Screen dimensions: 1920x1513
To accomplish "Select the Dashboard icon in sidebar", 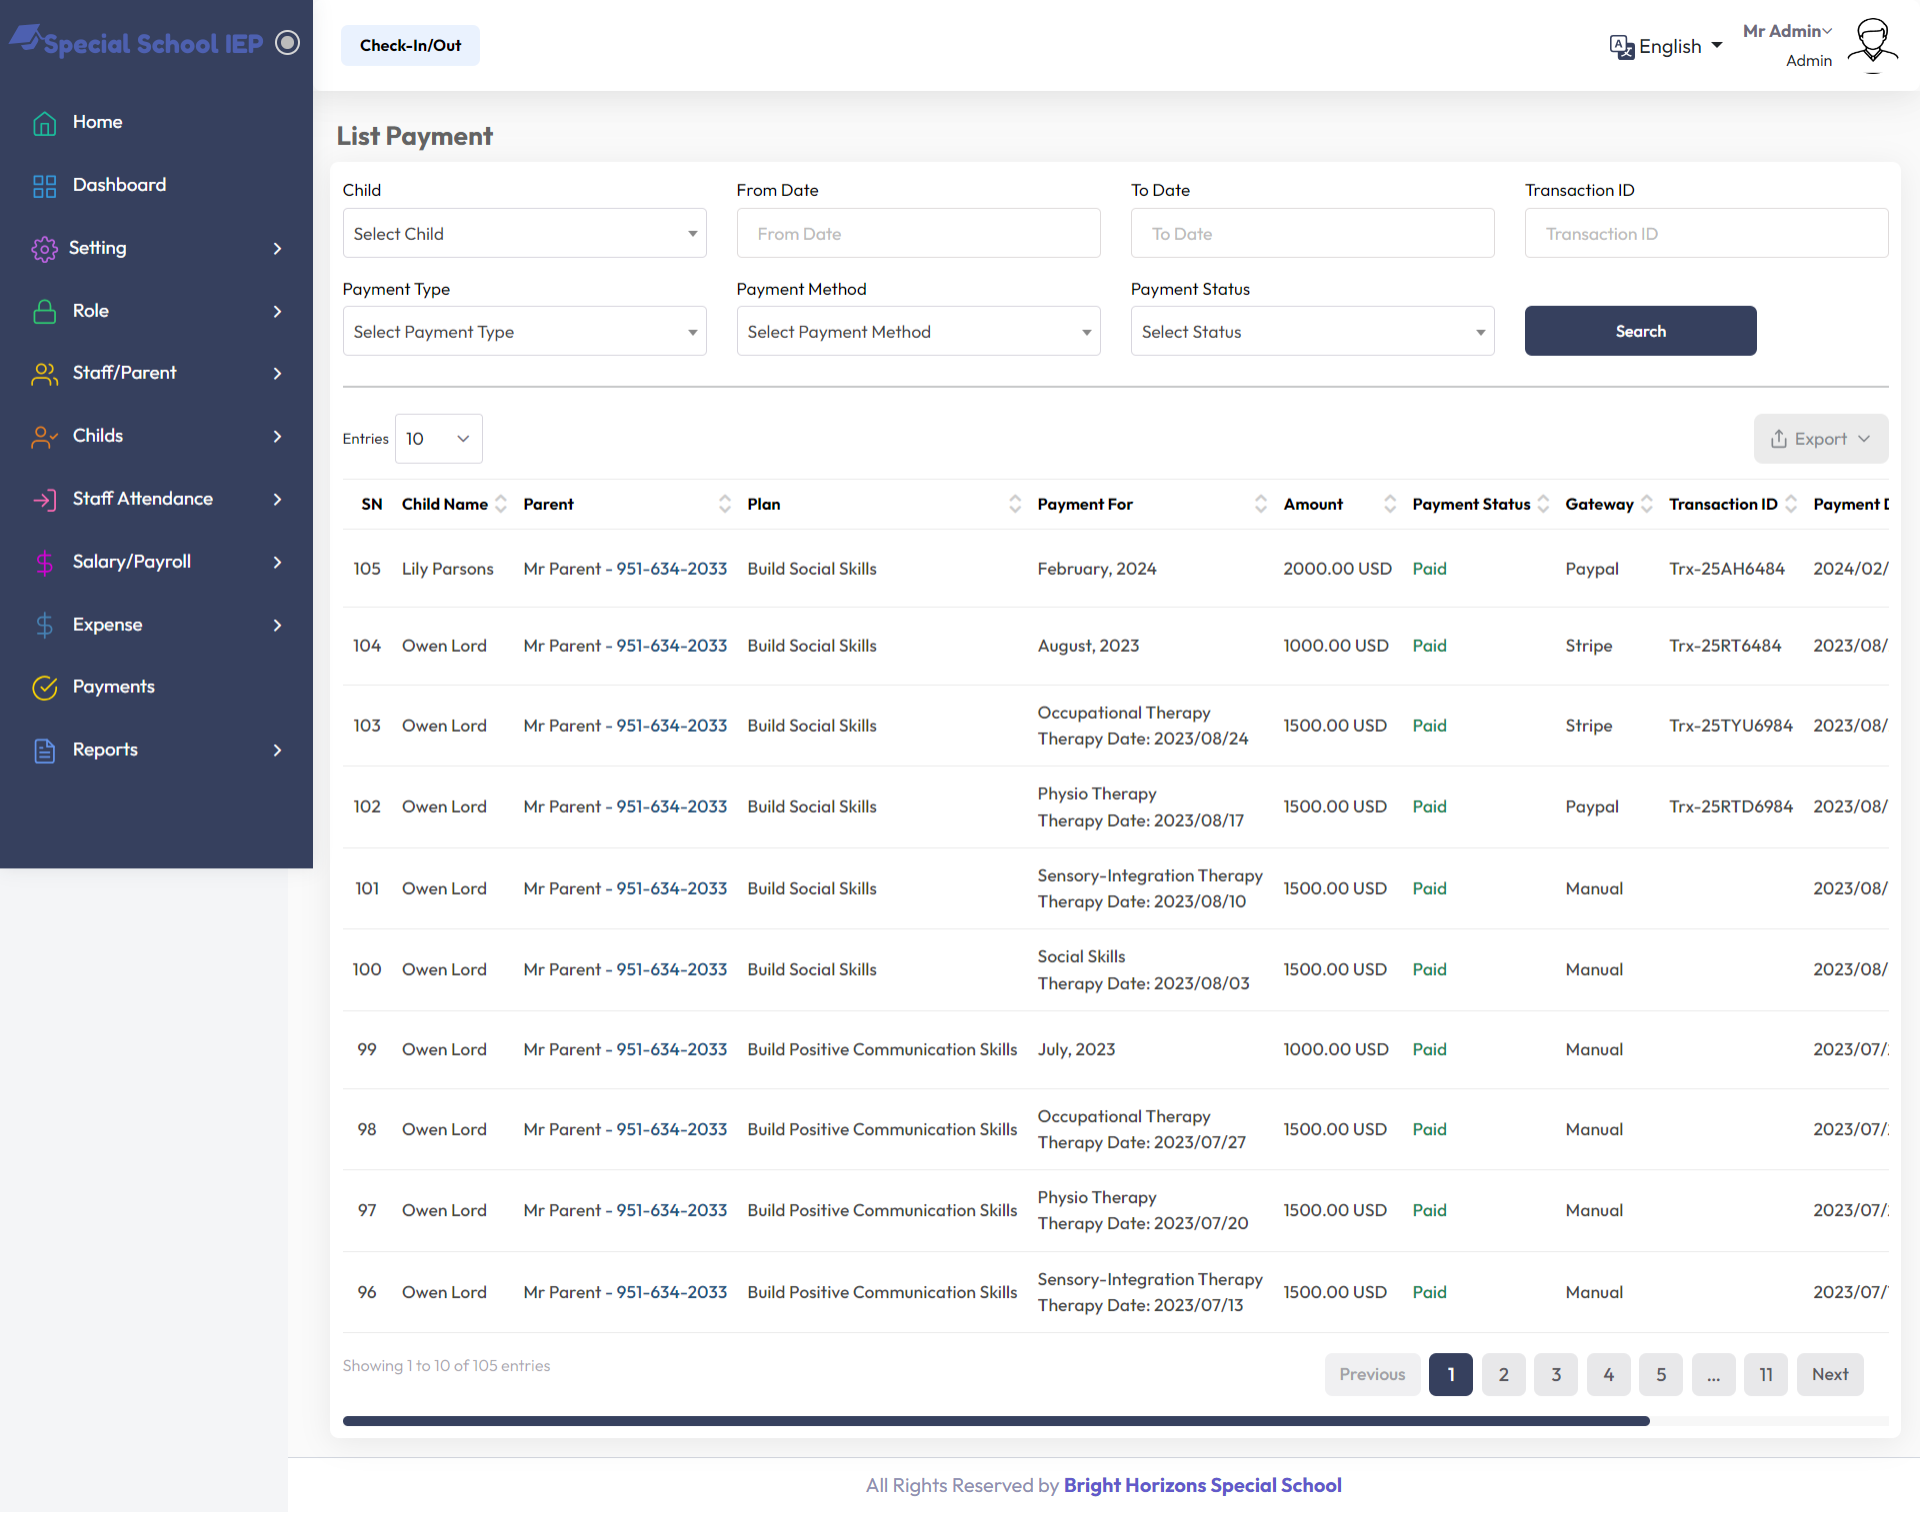I will point(45,186).
